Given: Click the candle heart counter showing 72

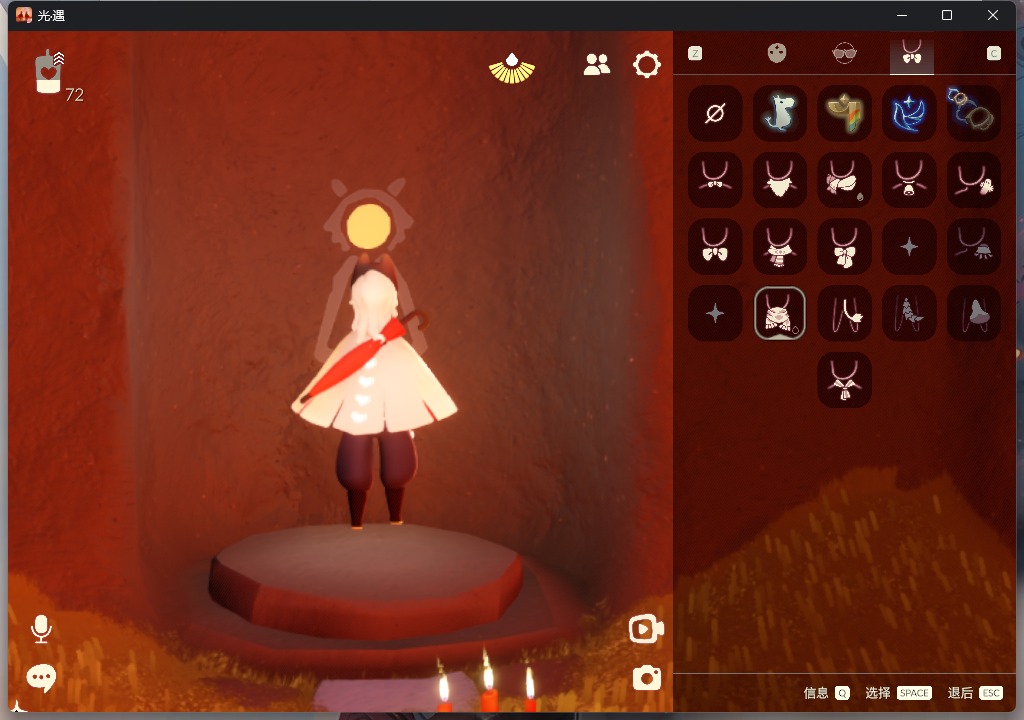Looking at the screenshot, I should [59, 74].
